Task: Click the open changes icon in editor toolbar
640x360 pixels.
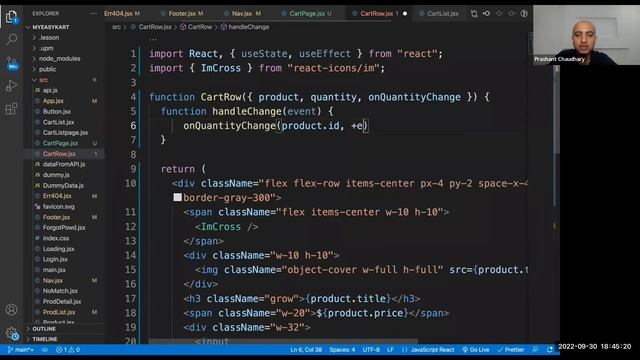Action: pos(474,13)
